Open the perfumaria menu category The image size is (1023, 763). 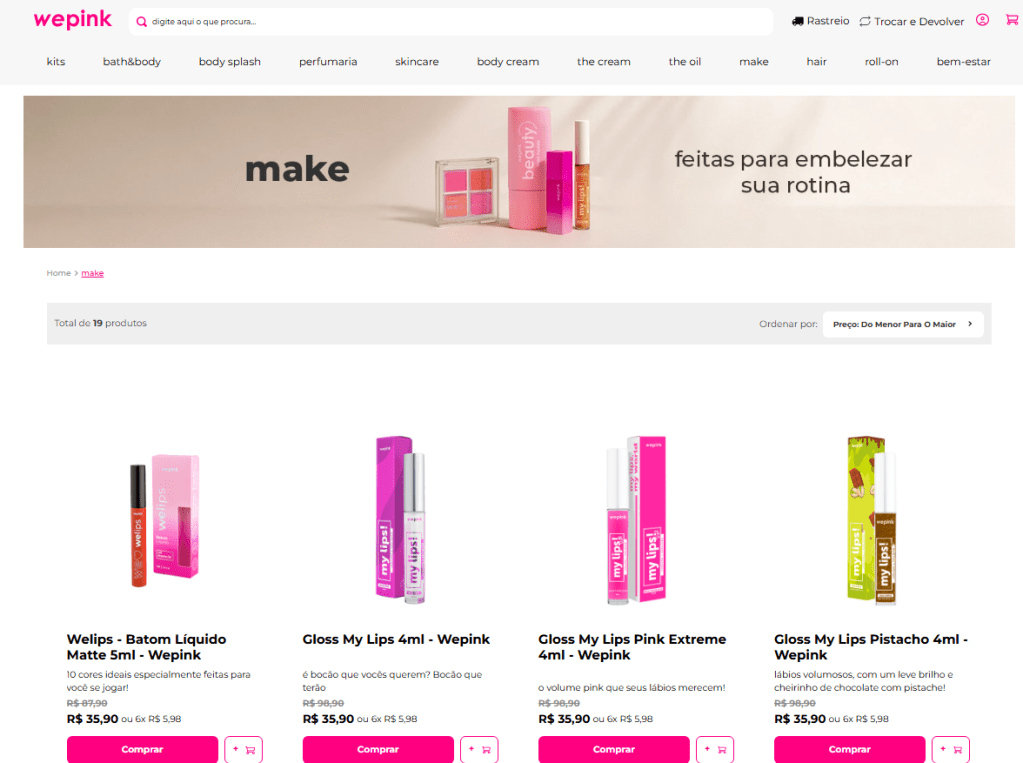click(x=328, y=61)
